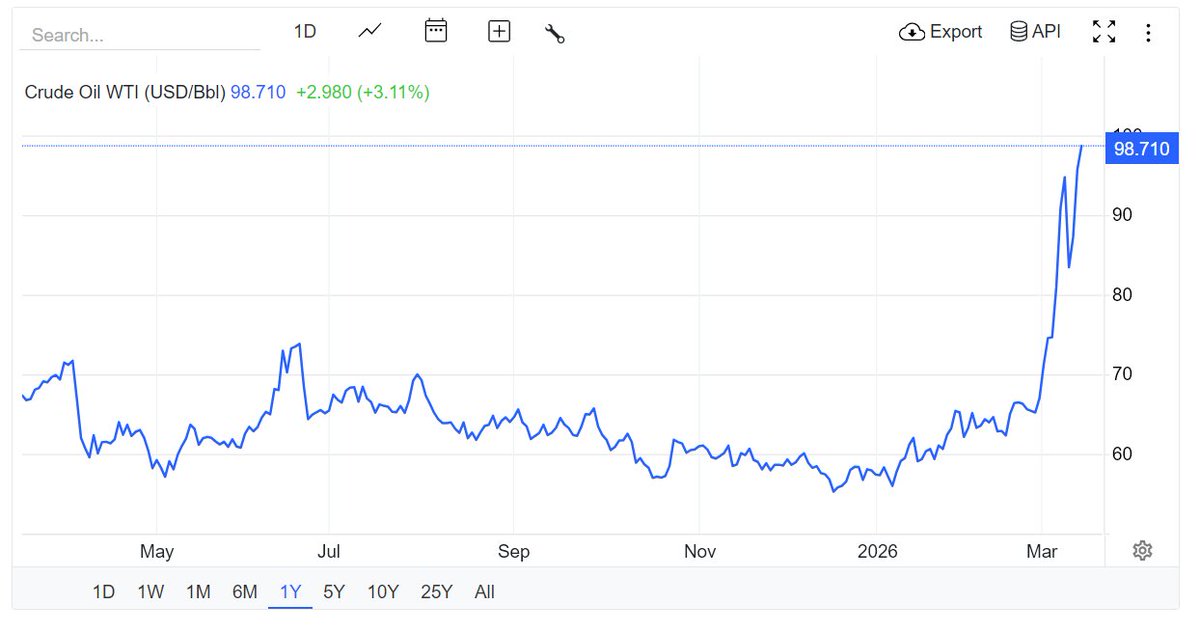Viewport: 1200px width, 632px height.
Task: Click the 90 price axis label
Action: (x=1123, y=215)
